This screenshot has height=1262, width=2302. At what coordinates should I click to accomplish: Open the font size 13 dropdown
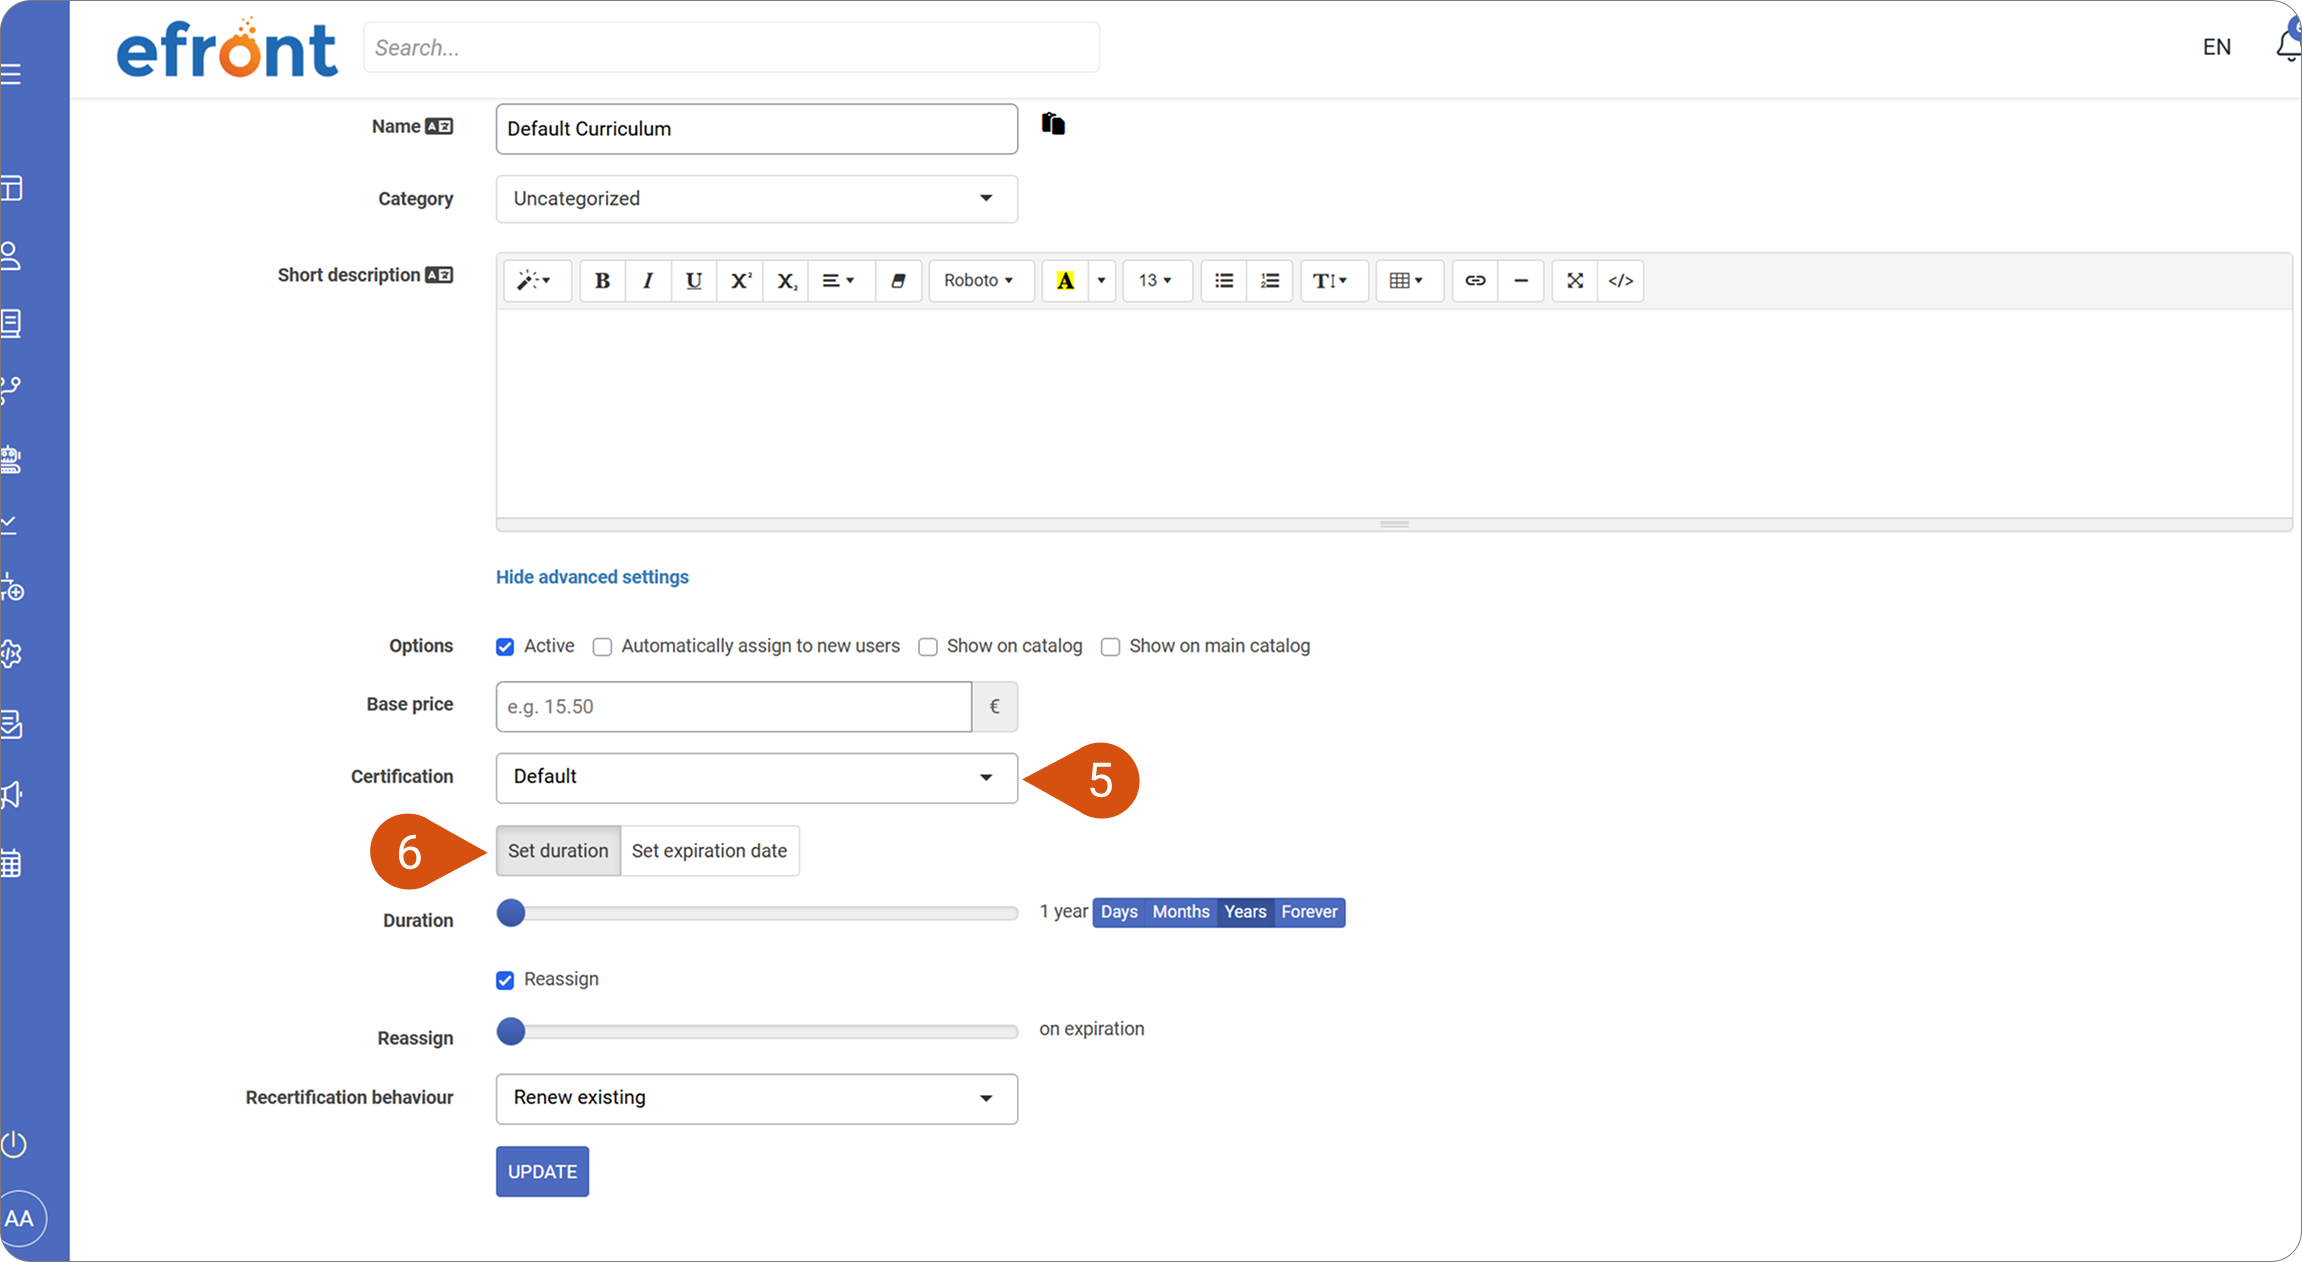coord(1156,281)
